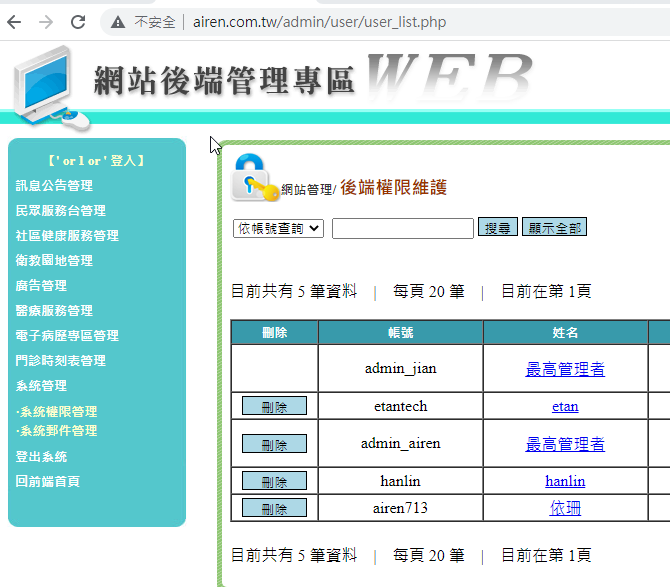The width and height of the screenshot is (670, 587).
Task: Delete the admin_airen account row
Action: [274, 443]
